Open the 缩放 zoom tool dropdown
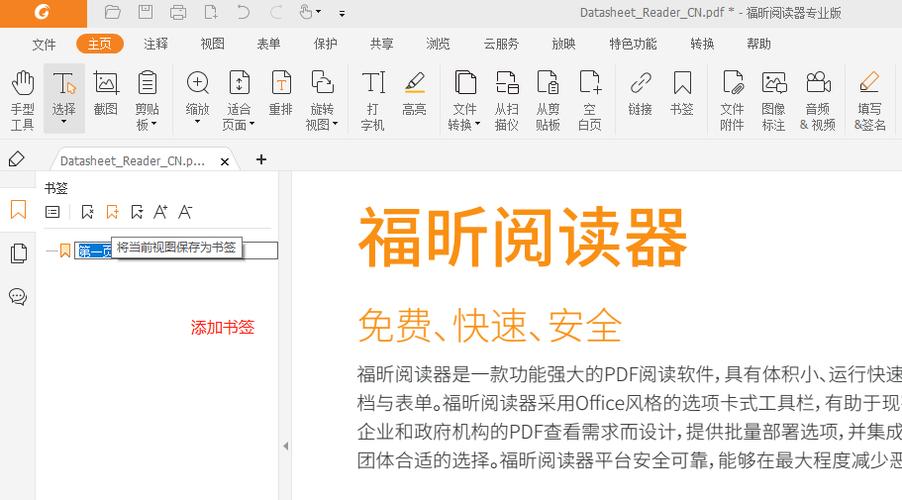Image resolution: width=902 pixels, height=500 pixels. coord(197,98)
